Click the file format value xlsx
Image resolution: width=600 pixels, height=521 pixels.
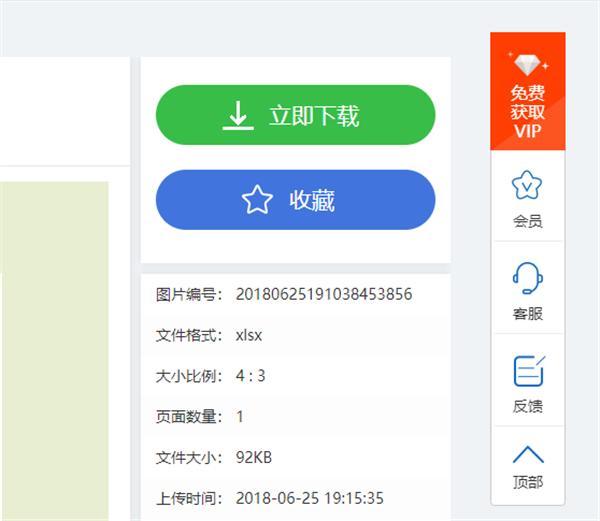[x=249, y=335]
